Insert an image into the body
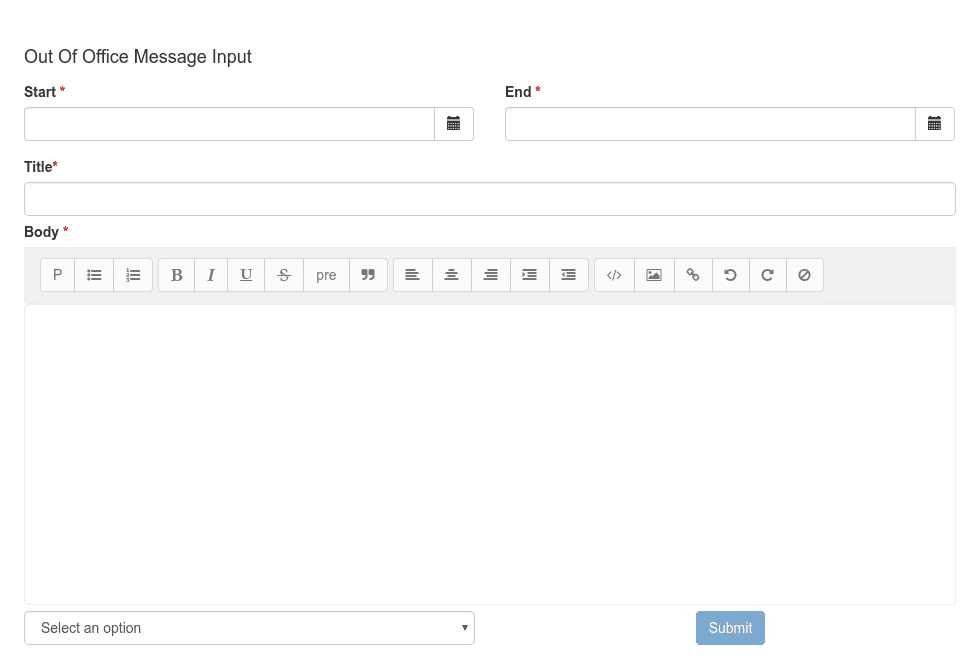The width and height of the screenshot is (967, 661). pyautogui.click(x=653, y=275)
